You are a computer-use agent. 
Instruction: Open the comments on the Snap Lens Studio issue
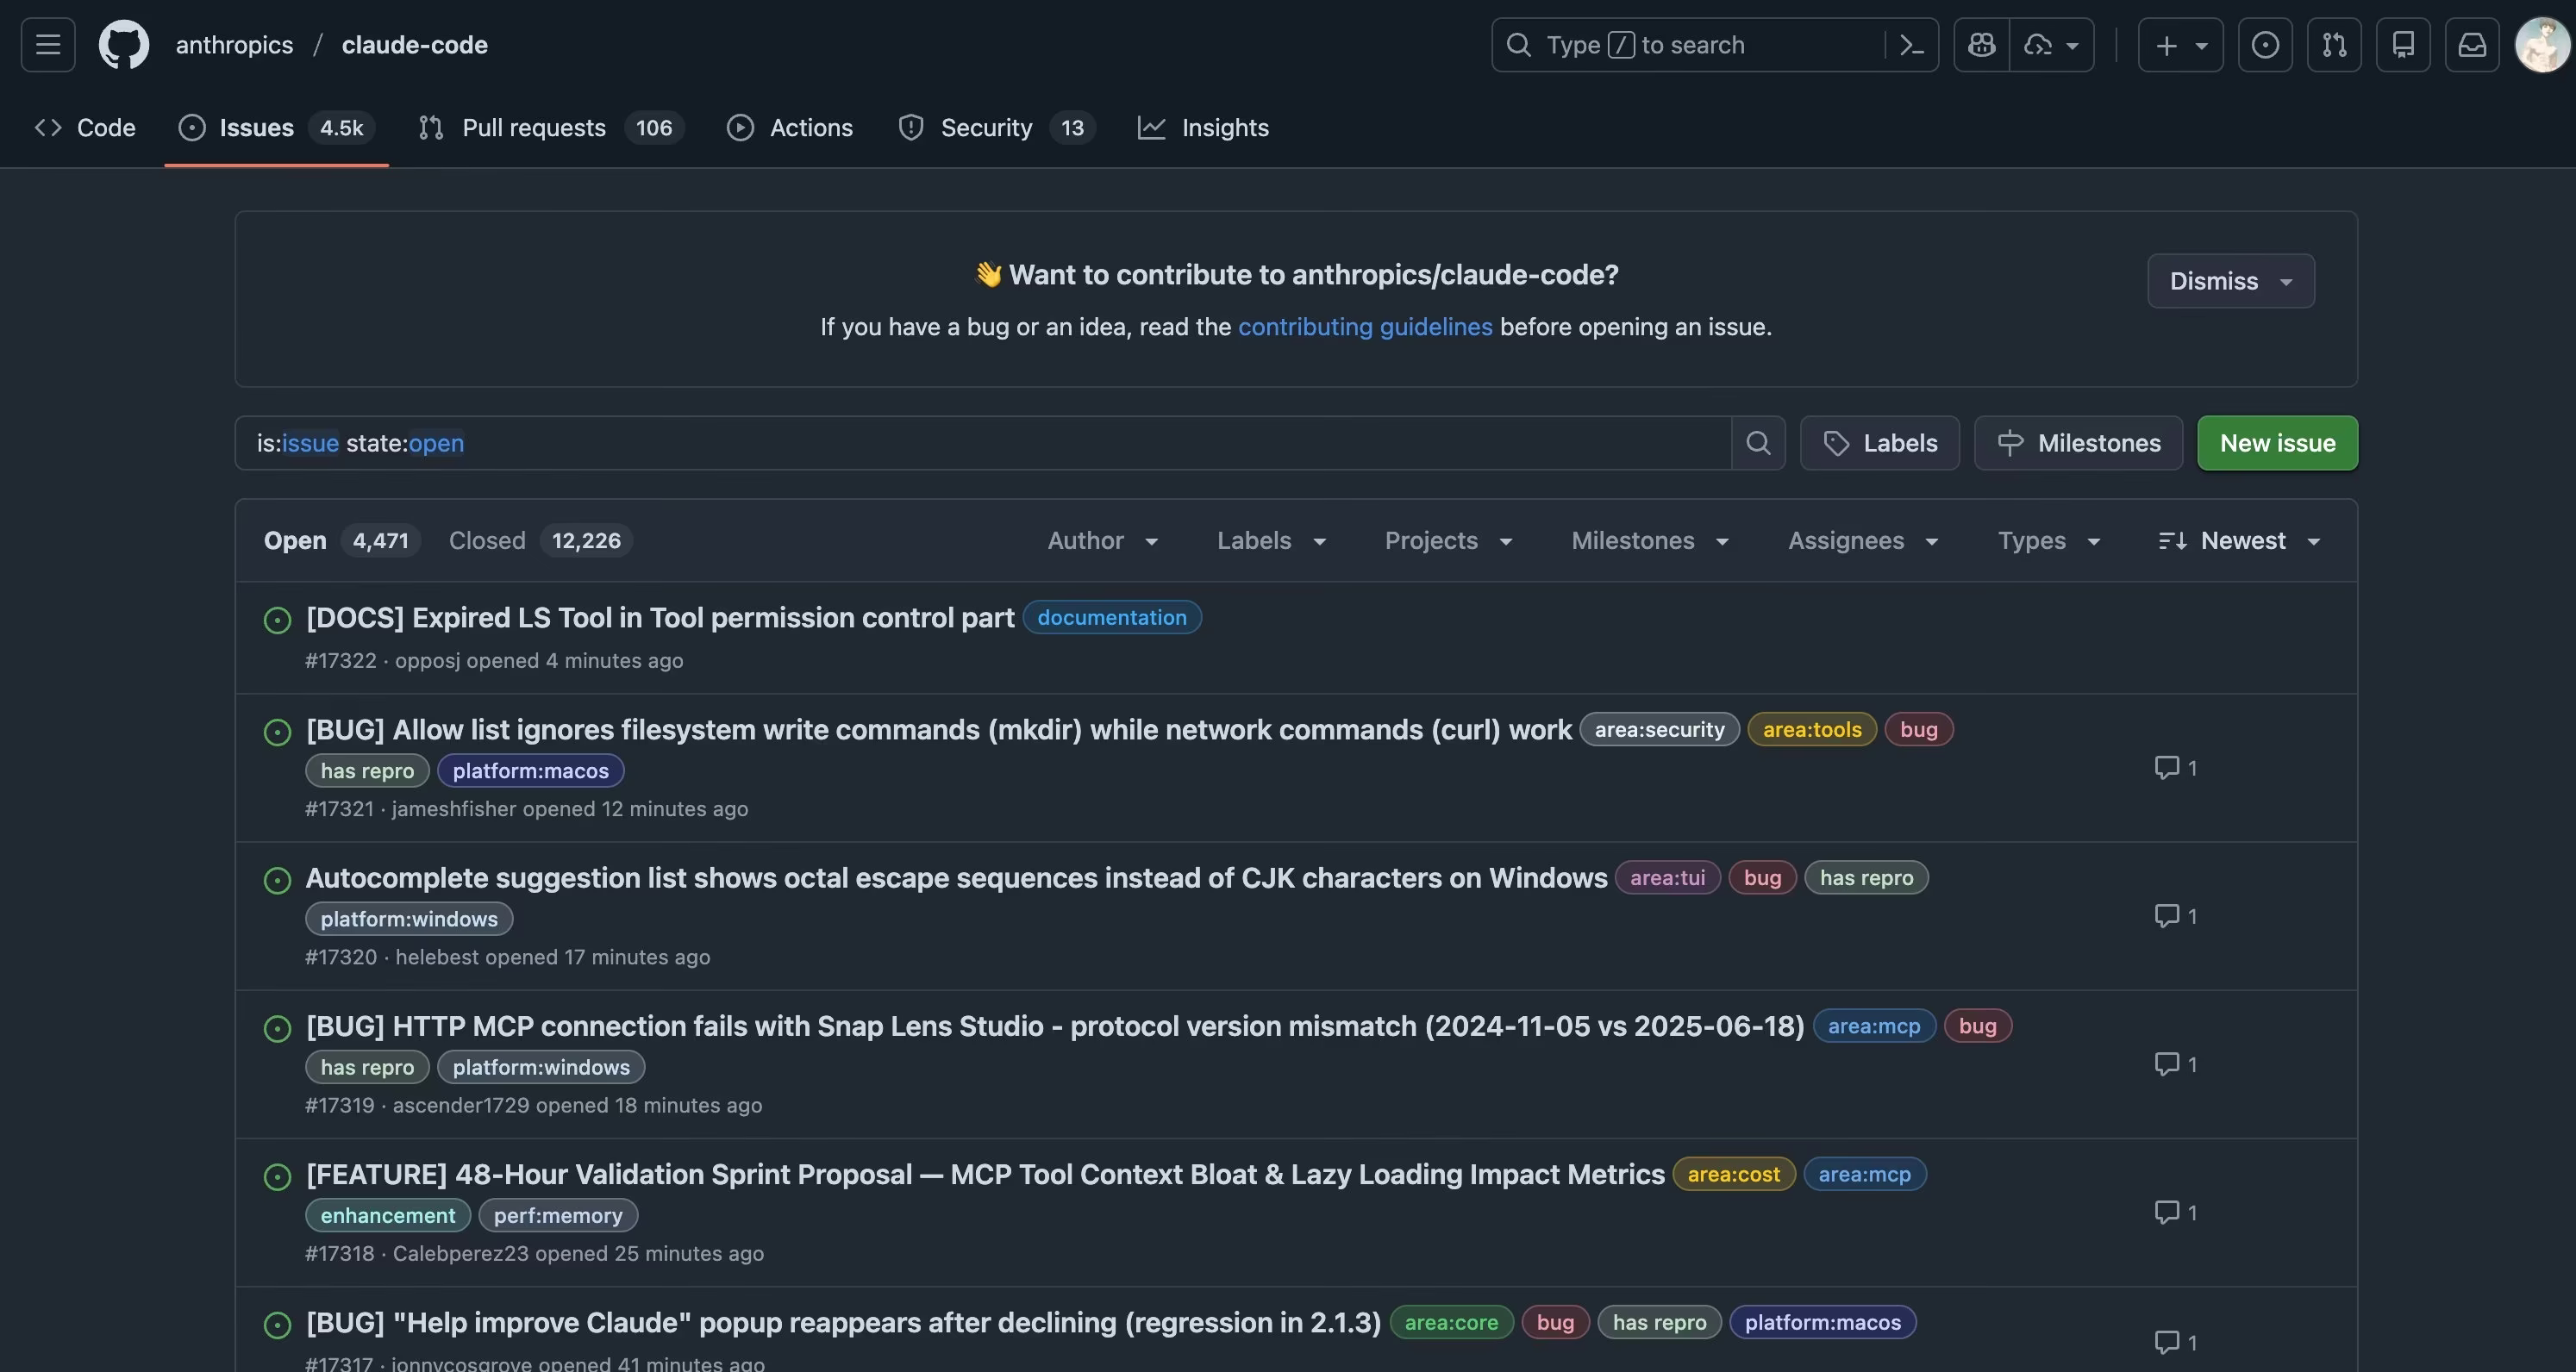pos(2175,1064)
